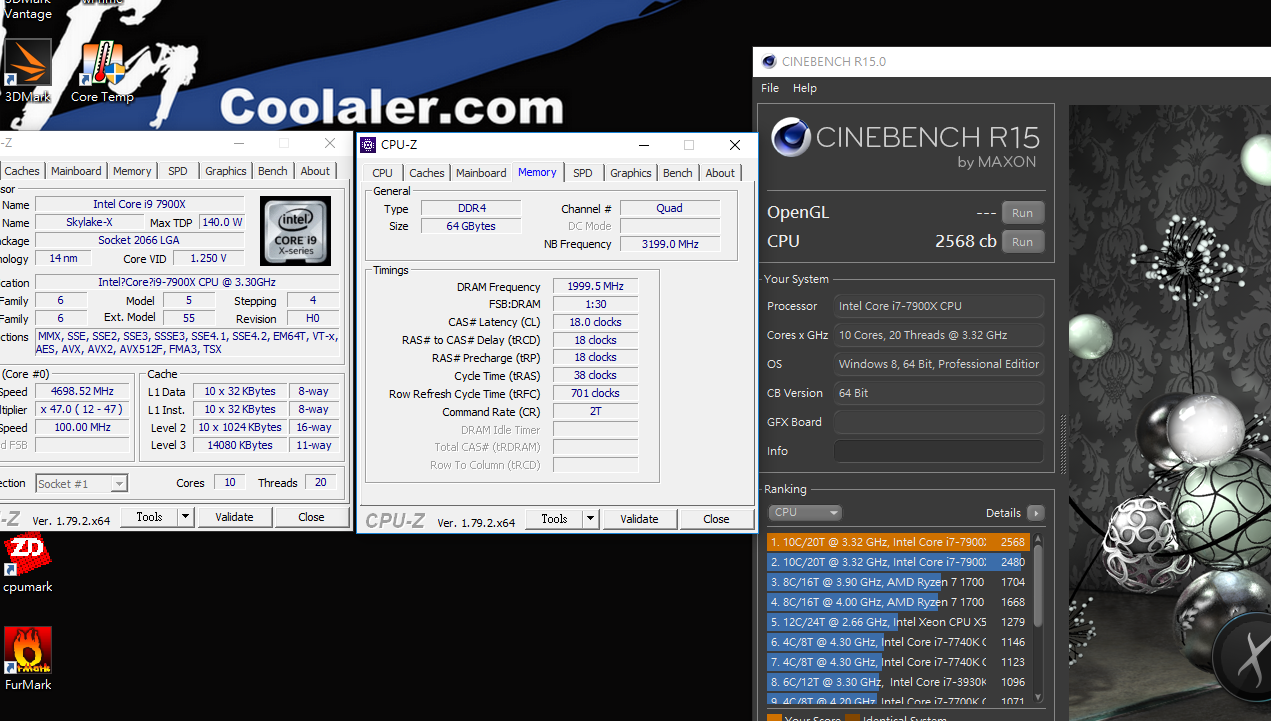The image size is (1271, 721).
Task: Click the Cycle Time value 38 clocks
Action: point(595,376)
